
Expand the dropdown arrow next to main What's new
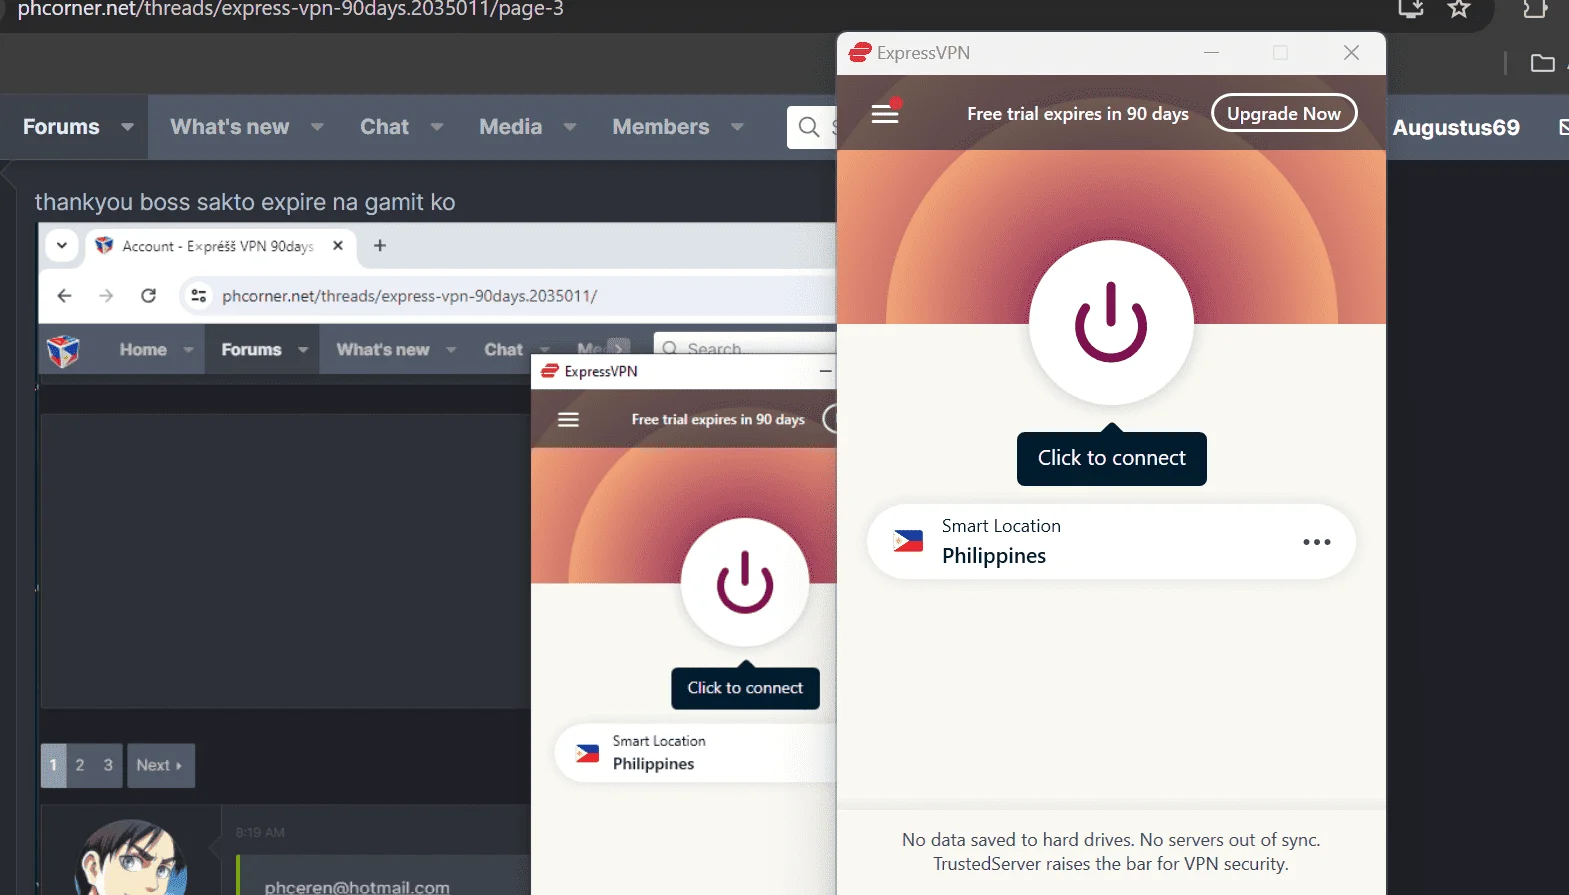[317, 127]
